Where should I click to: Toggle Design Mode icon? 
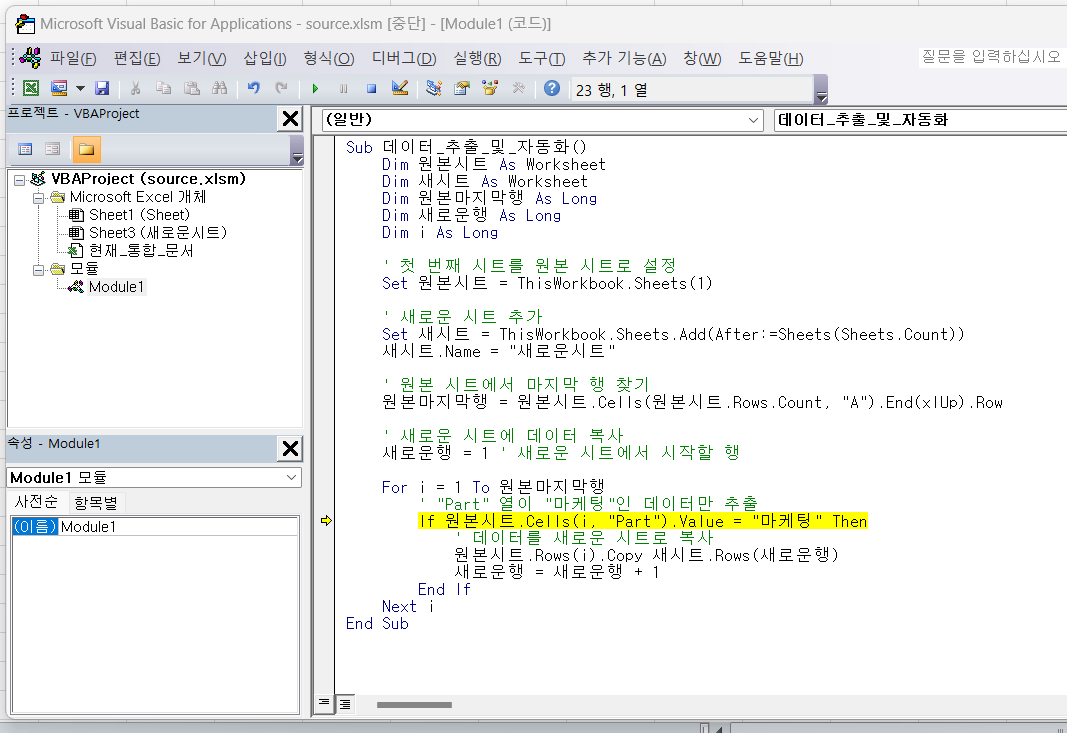(400, 88)
